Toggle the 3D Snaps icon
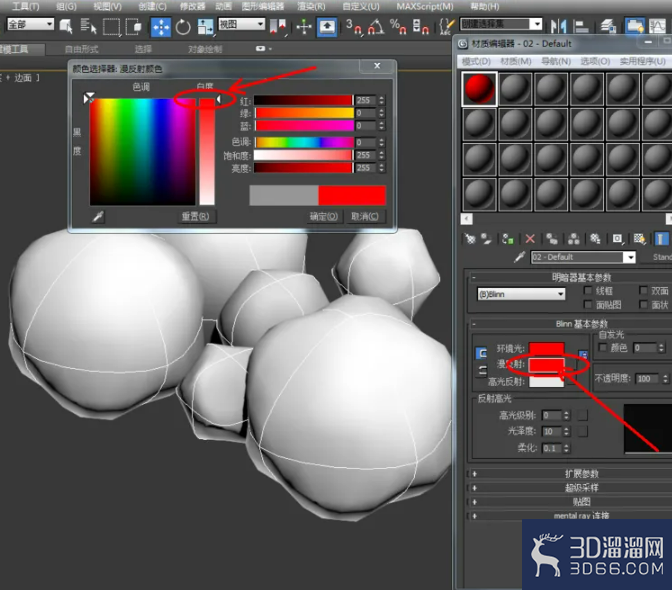The height and width of the screenshot is (590, 672). (x=354, y=27)
